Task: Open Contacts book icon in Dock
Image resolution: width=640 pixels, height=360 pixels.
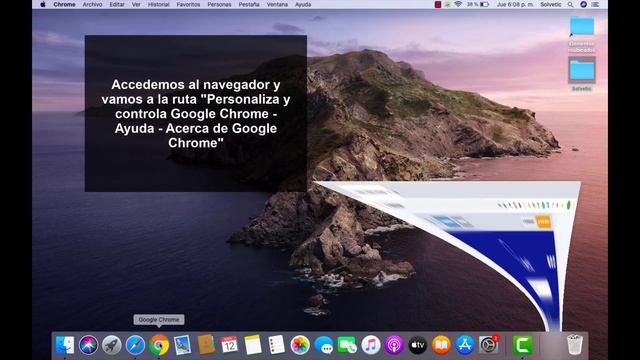Action: click(x=206, y=345)
